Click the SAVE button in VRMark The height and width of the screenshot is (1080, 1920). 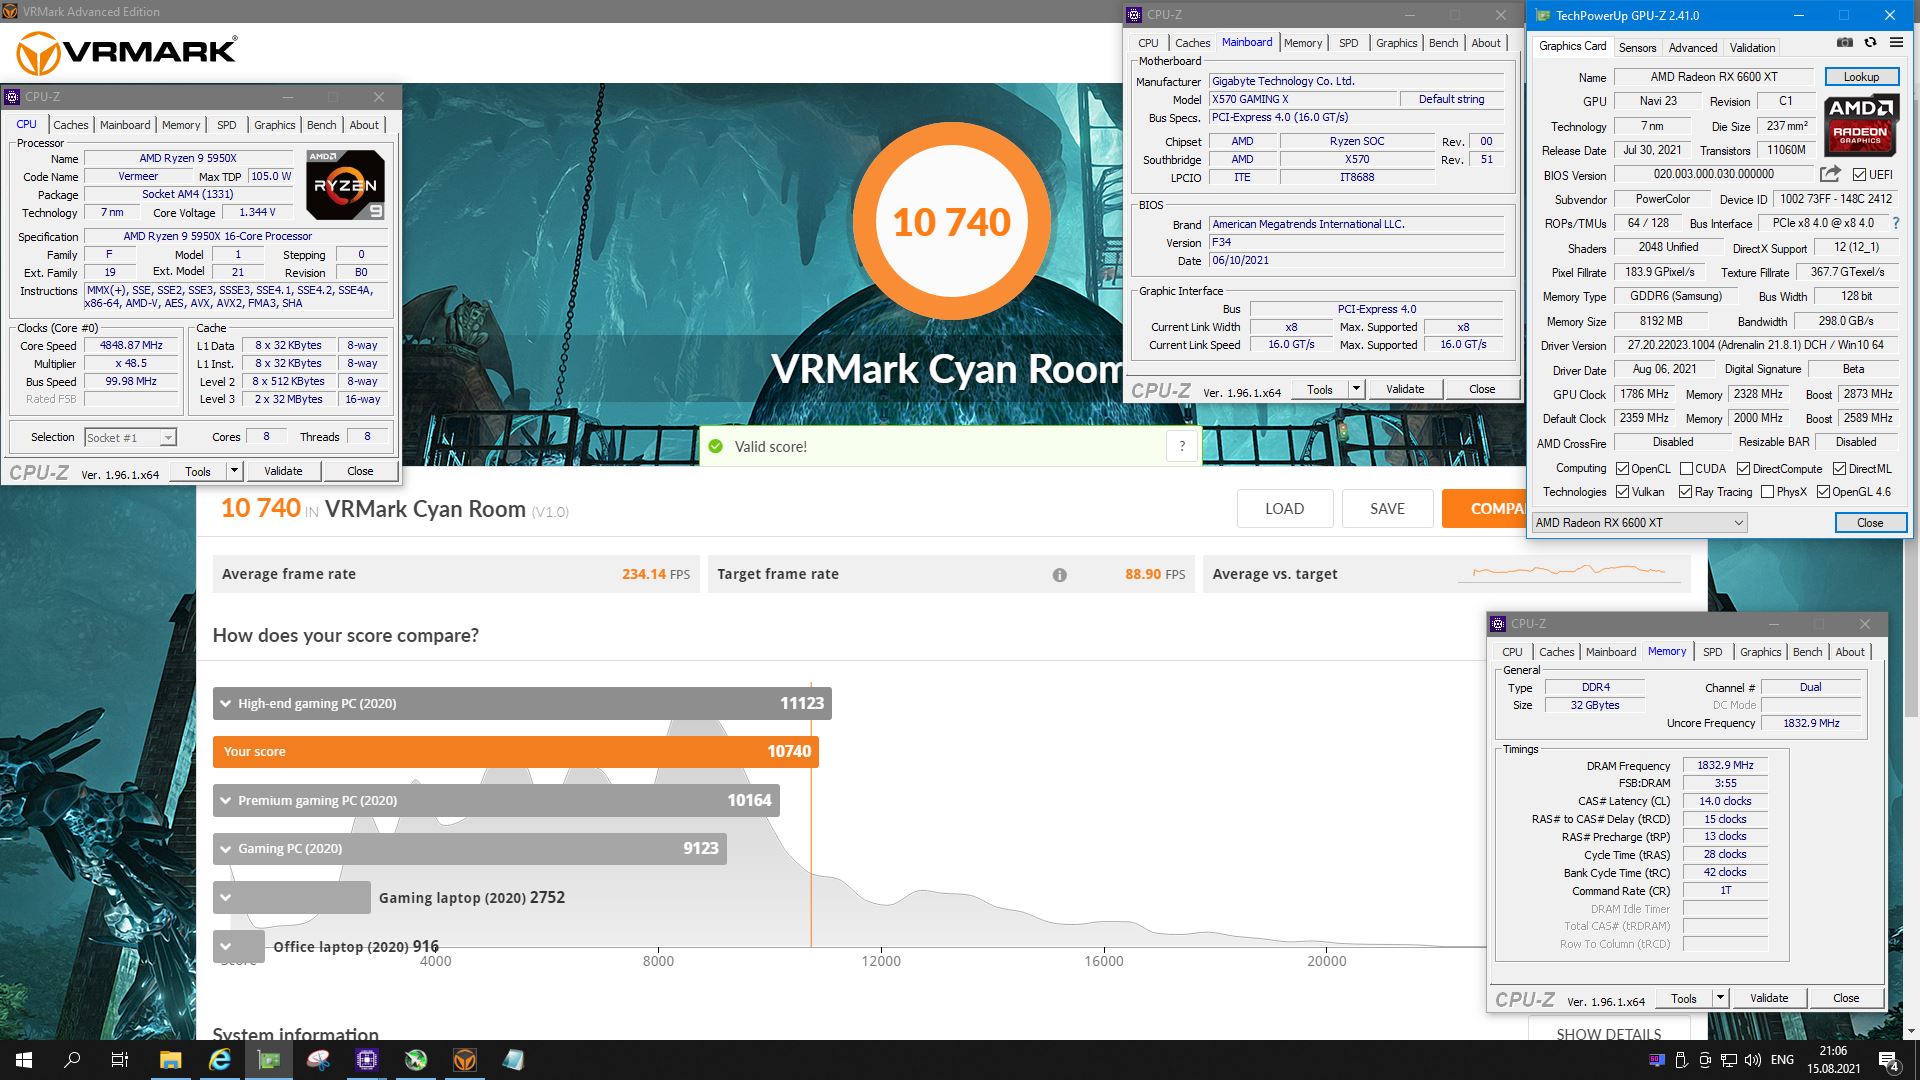(1387, 509)
